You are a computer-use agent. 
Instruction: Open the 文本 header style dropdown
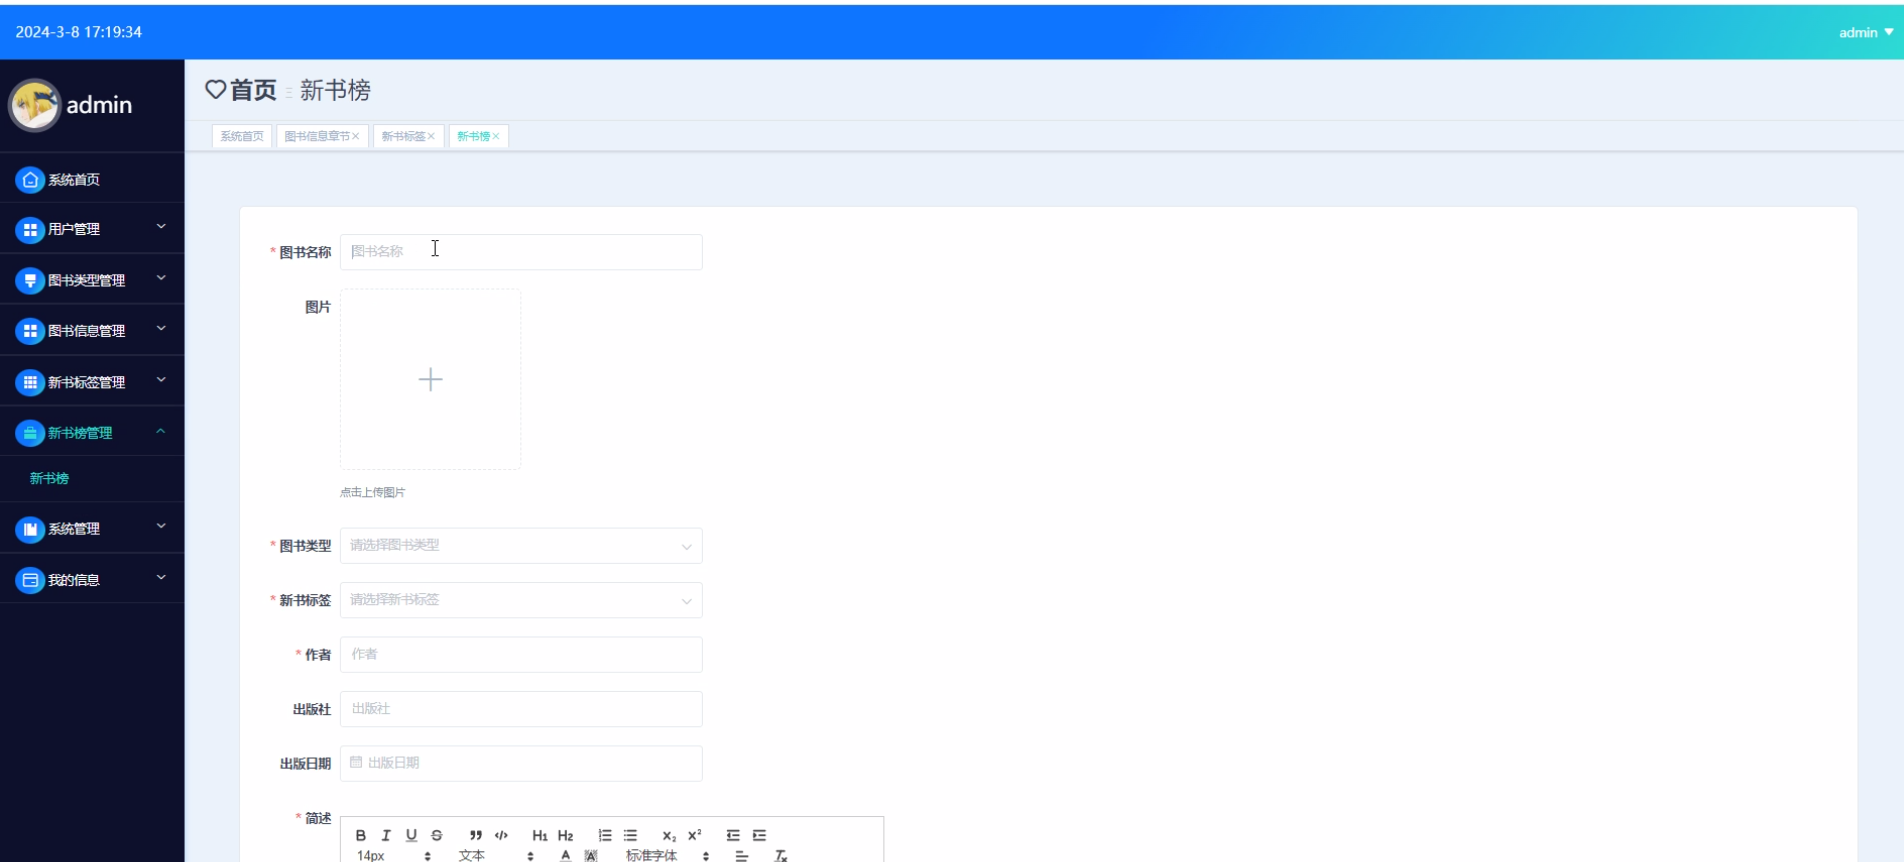(496, 855)
